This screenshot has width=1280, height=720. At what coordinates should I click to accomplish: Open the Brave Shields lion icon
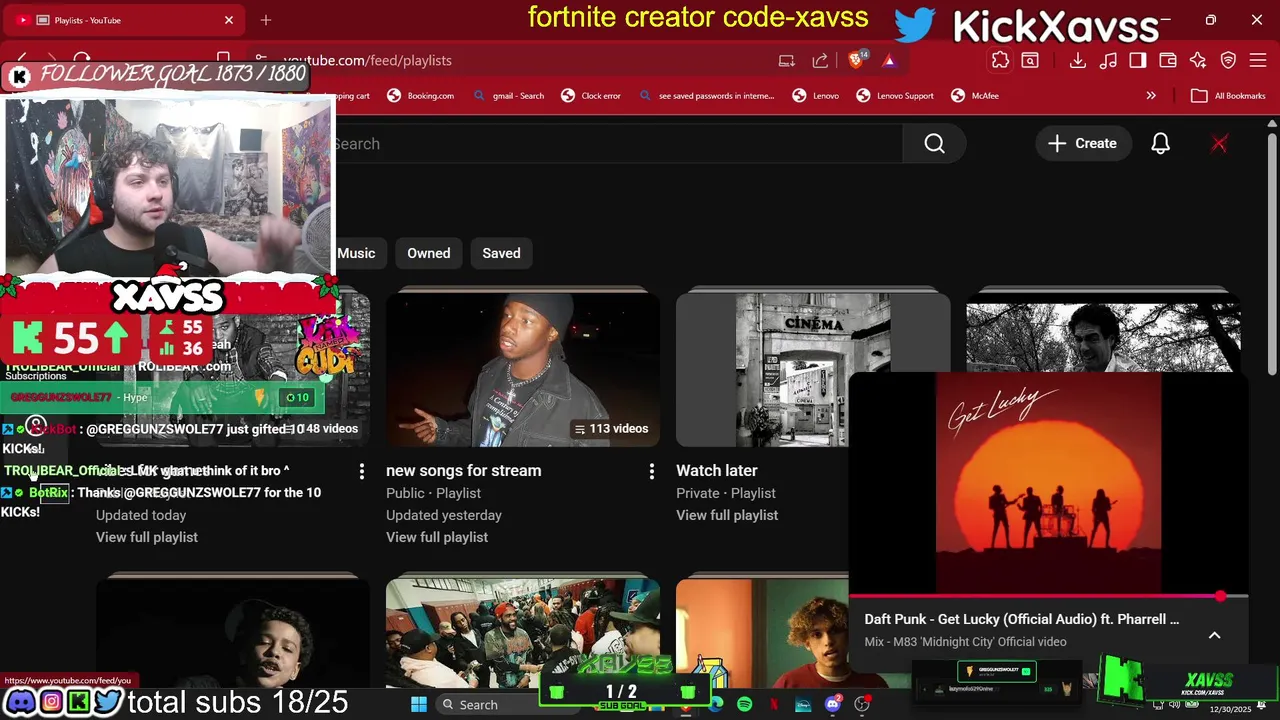pyautogui.click(x=856, y=60)
